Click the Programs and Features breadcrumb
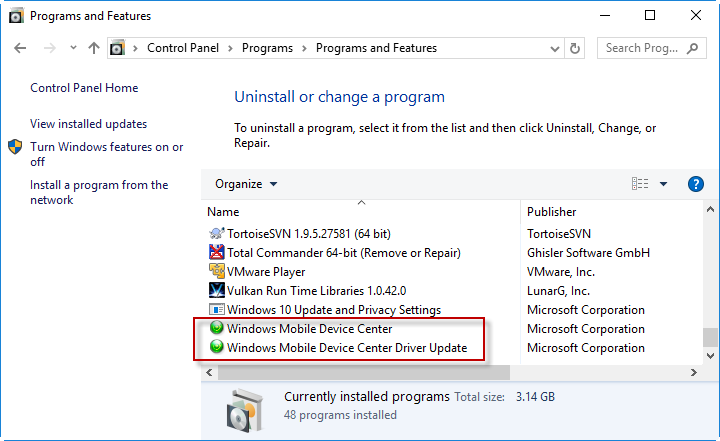The height and width of the screenshot is (441, 720). (x=376, y=48)
